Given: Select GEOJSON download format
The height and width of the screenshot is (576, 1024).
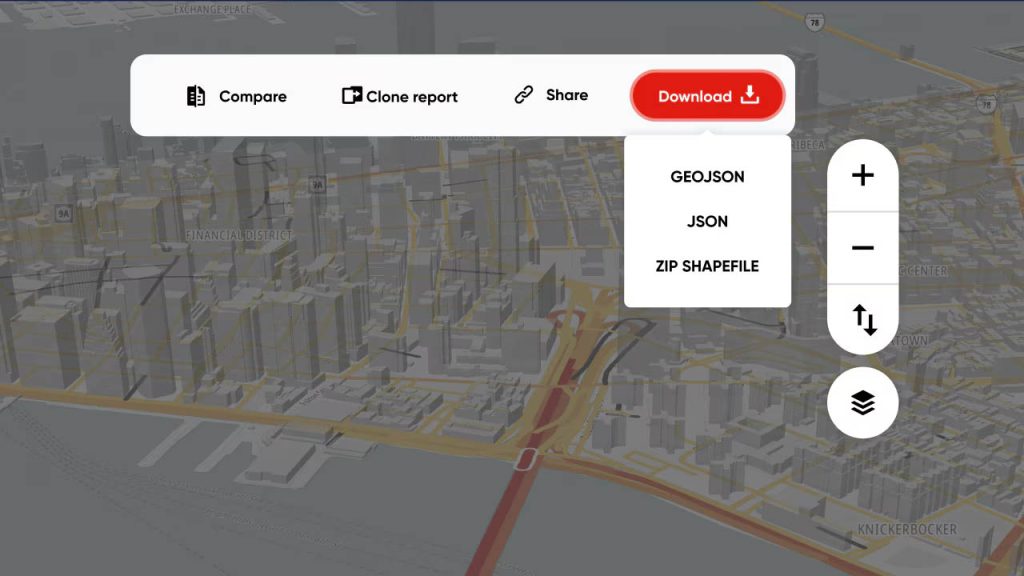Looking at the screenshot, I should point(707,177).
